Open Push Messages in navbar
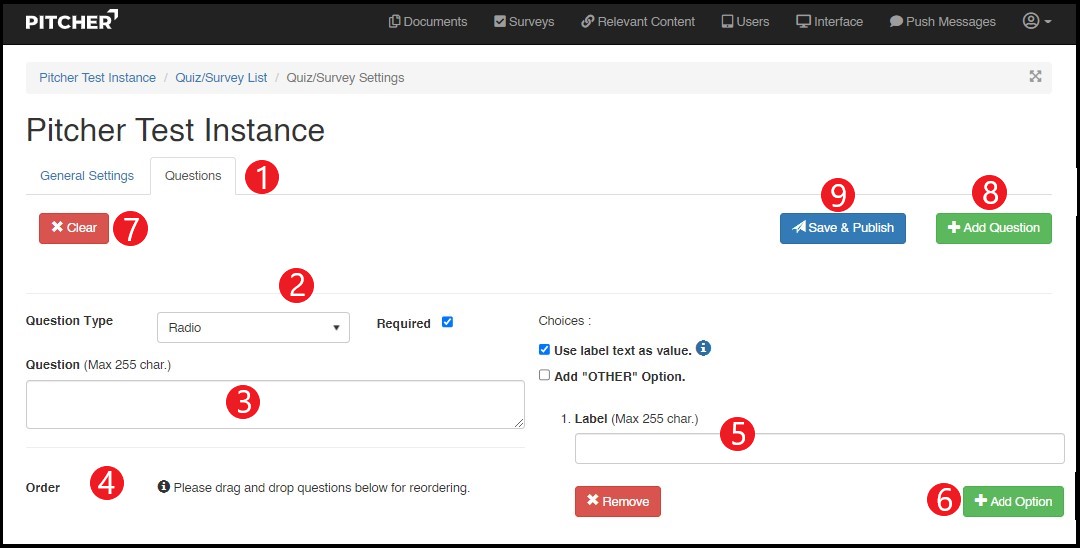 [942, 21]
